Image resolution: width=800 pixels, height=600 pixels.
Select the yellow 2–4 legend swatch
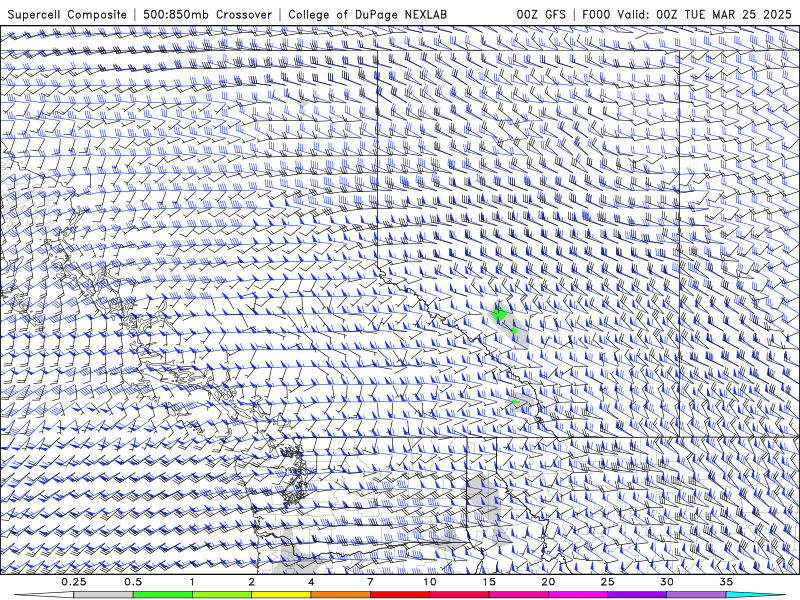[281, 595]
